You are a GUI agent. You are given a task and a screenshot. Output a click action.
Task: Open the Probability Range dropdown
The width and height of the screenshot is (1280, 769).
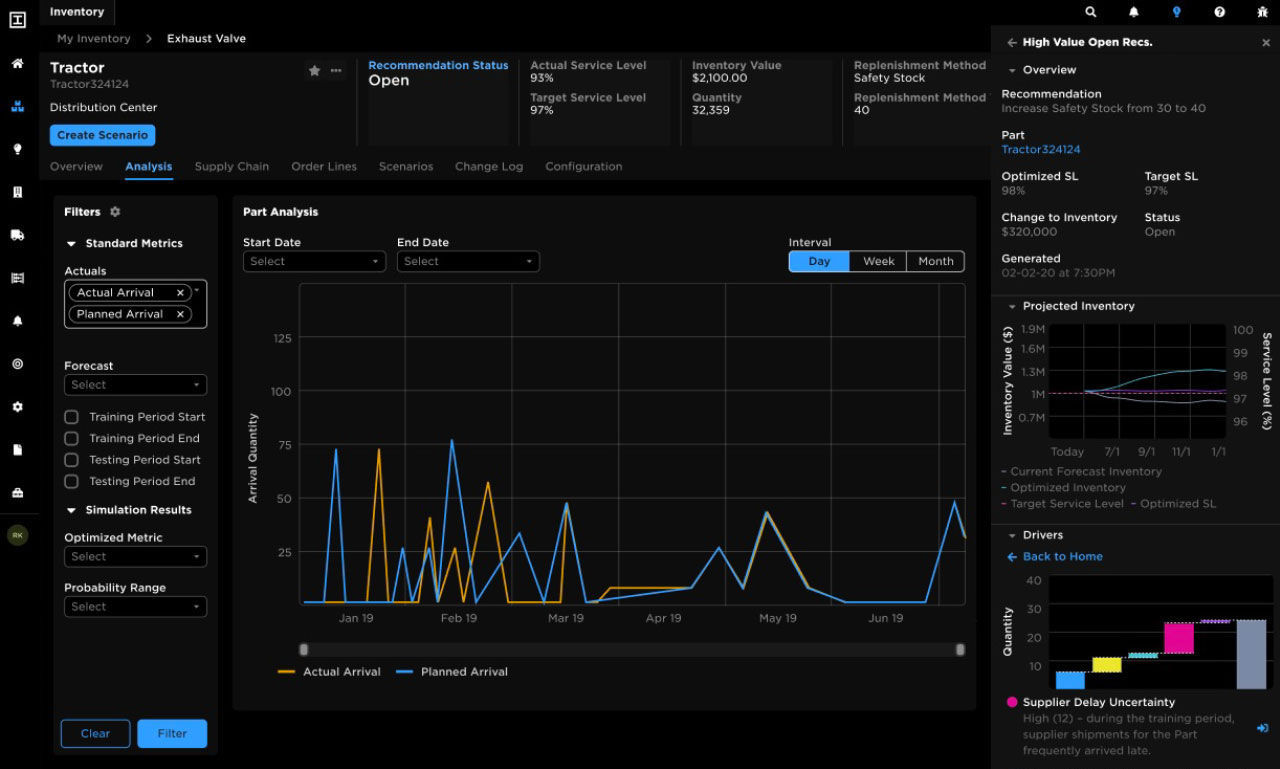coord(135,606)
